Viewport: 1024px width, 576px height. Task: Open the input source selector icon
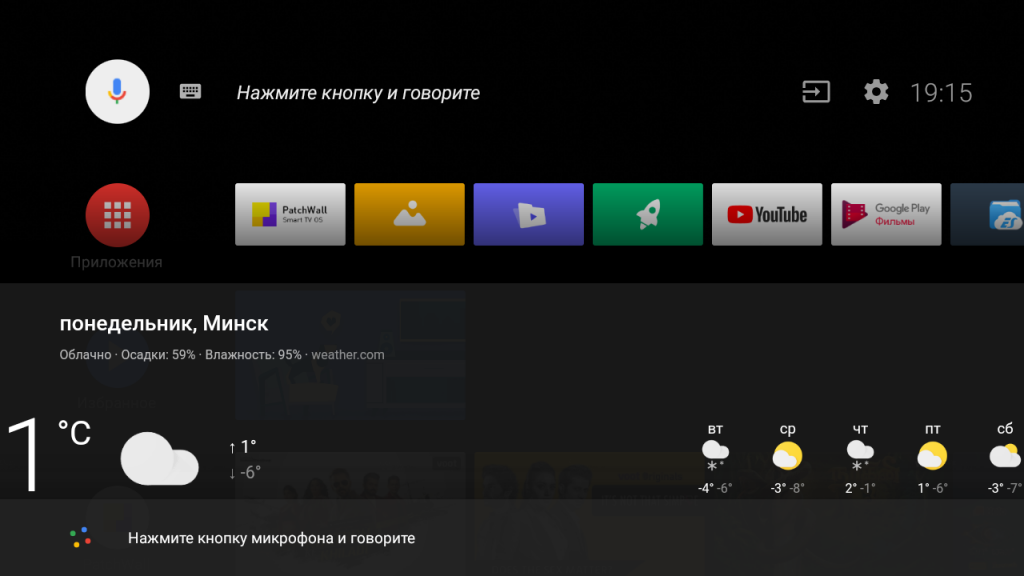[x=816, y=92]
